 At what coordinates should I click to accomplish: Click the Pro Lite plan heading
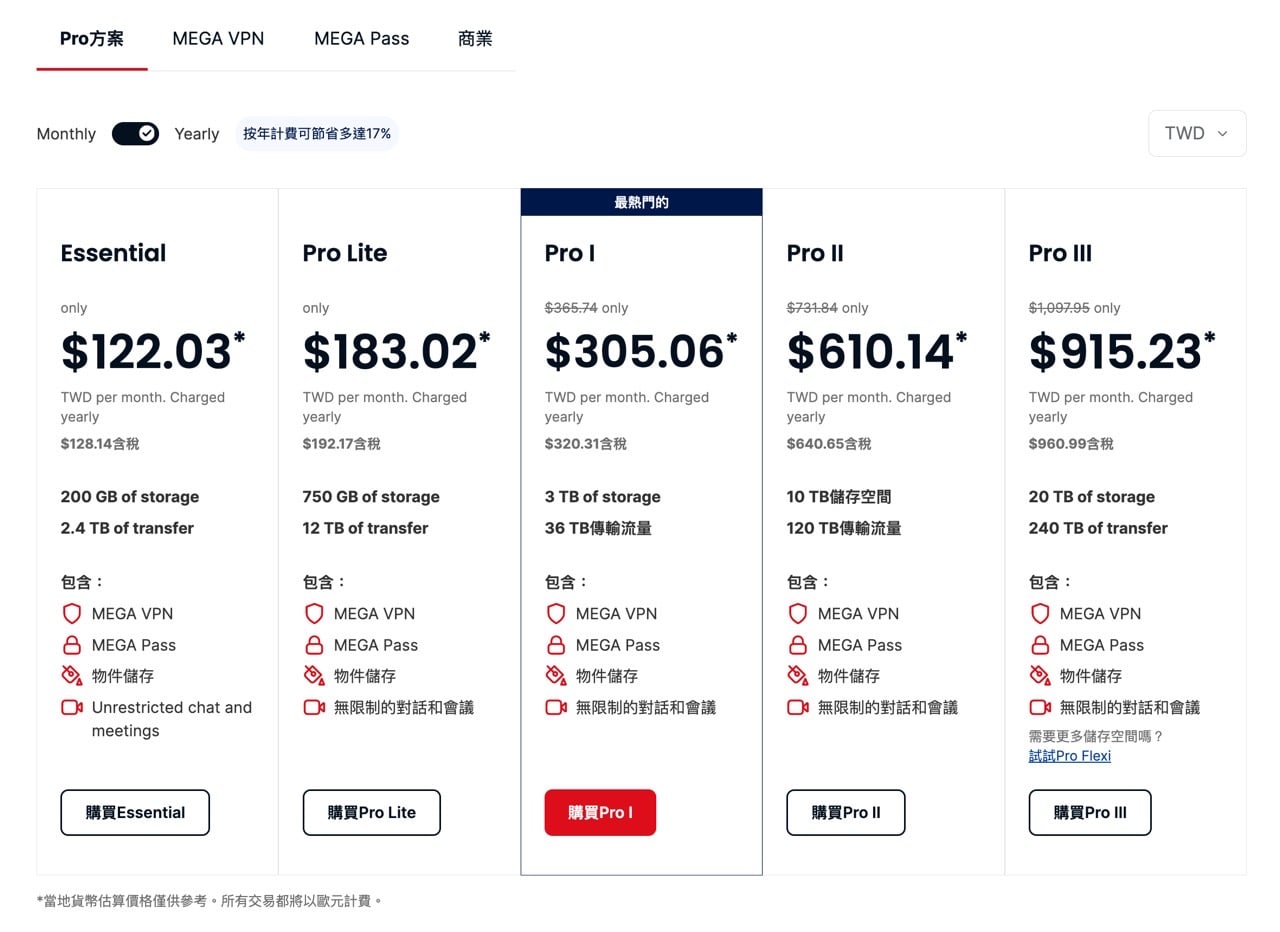(344, 253)
